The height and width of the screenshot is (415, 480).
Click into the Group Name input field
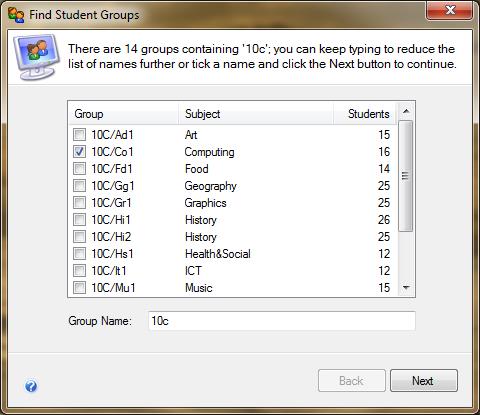pyautogui.click(x=282, y=321)
